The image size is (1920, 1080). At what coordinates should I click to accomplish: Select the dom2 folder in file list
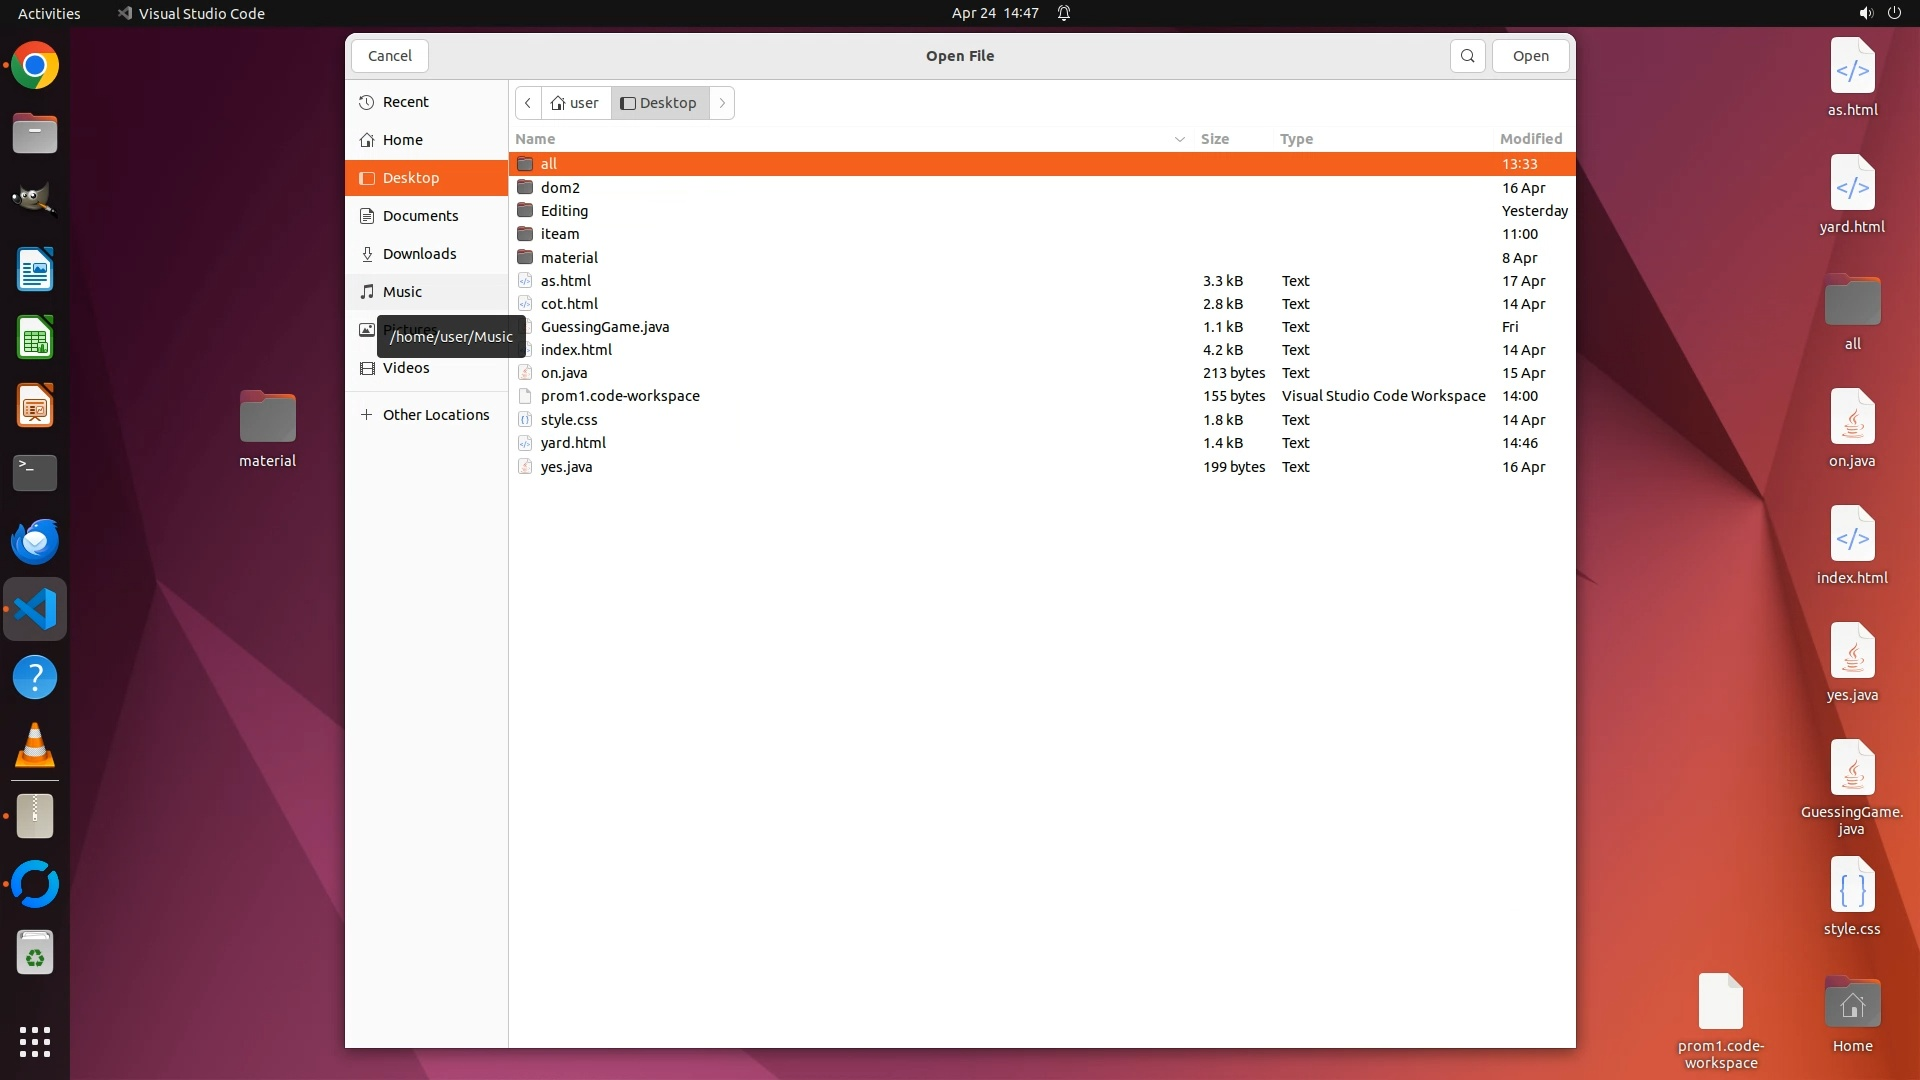[560, 188]
